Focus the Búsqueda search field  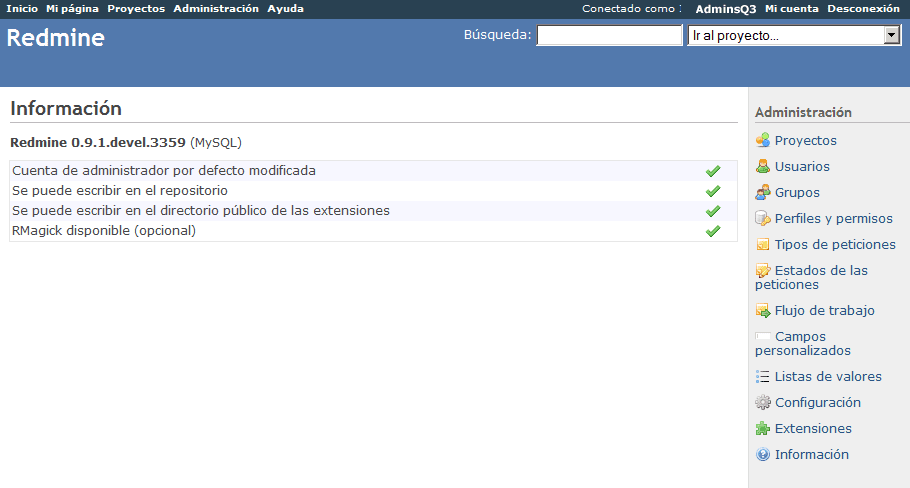click(609, 35)
